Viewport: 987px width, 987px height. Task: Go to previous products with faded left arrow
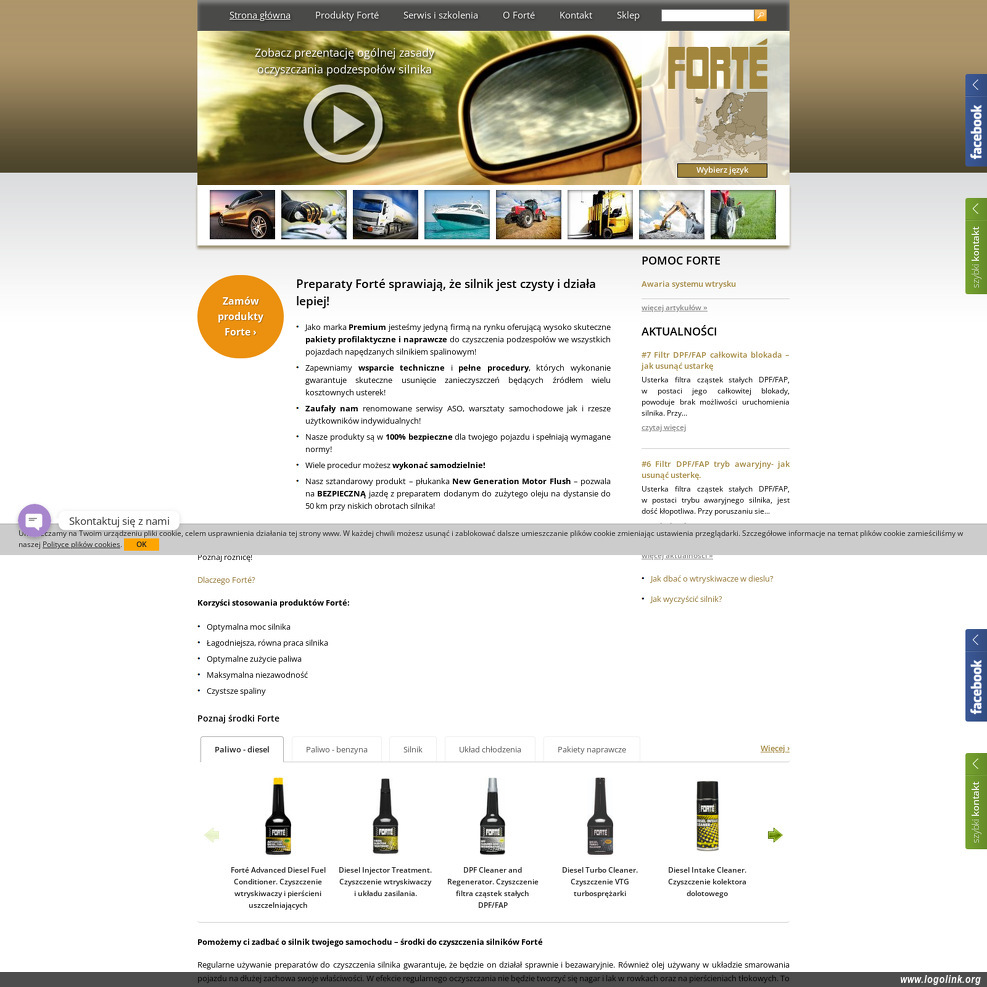click(212, 835)
